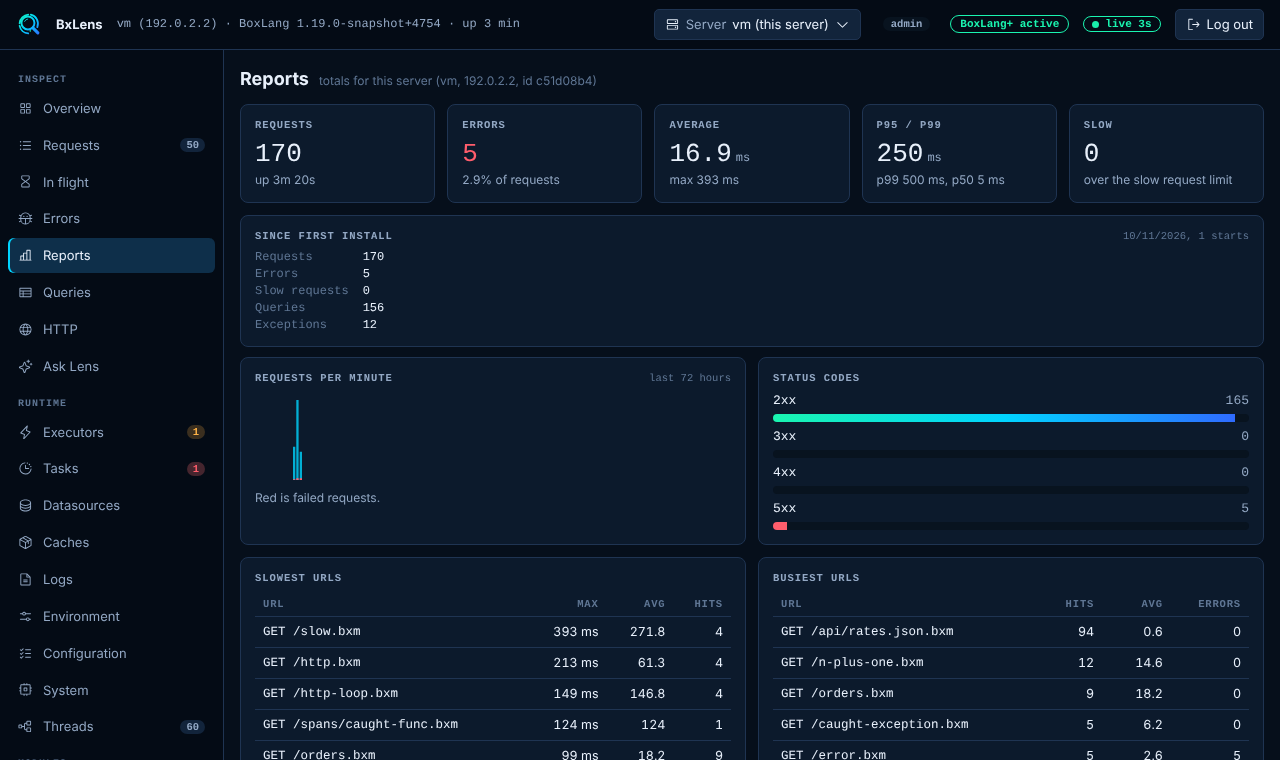Image resolution: width=1280 pixels, height=760 pixels.
Task: Click the Exceptions value 12
Action: coord(370,324)
